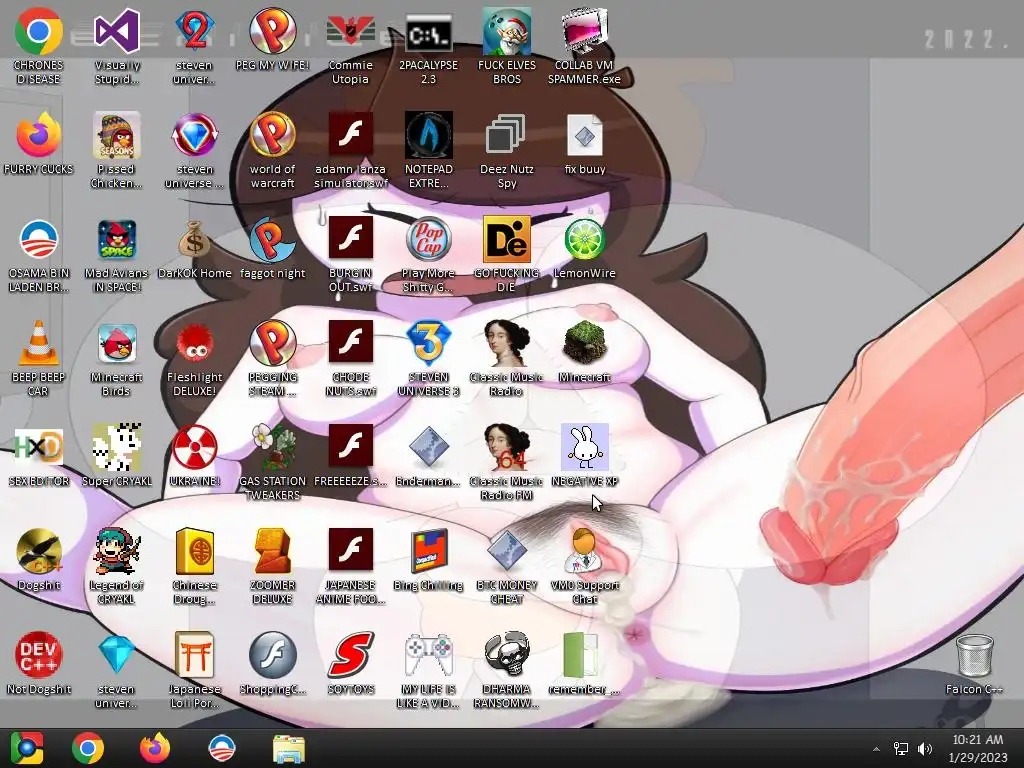
Task: Select the UKRAINE! radiation symbol icon
Action: (195, 447)
